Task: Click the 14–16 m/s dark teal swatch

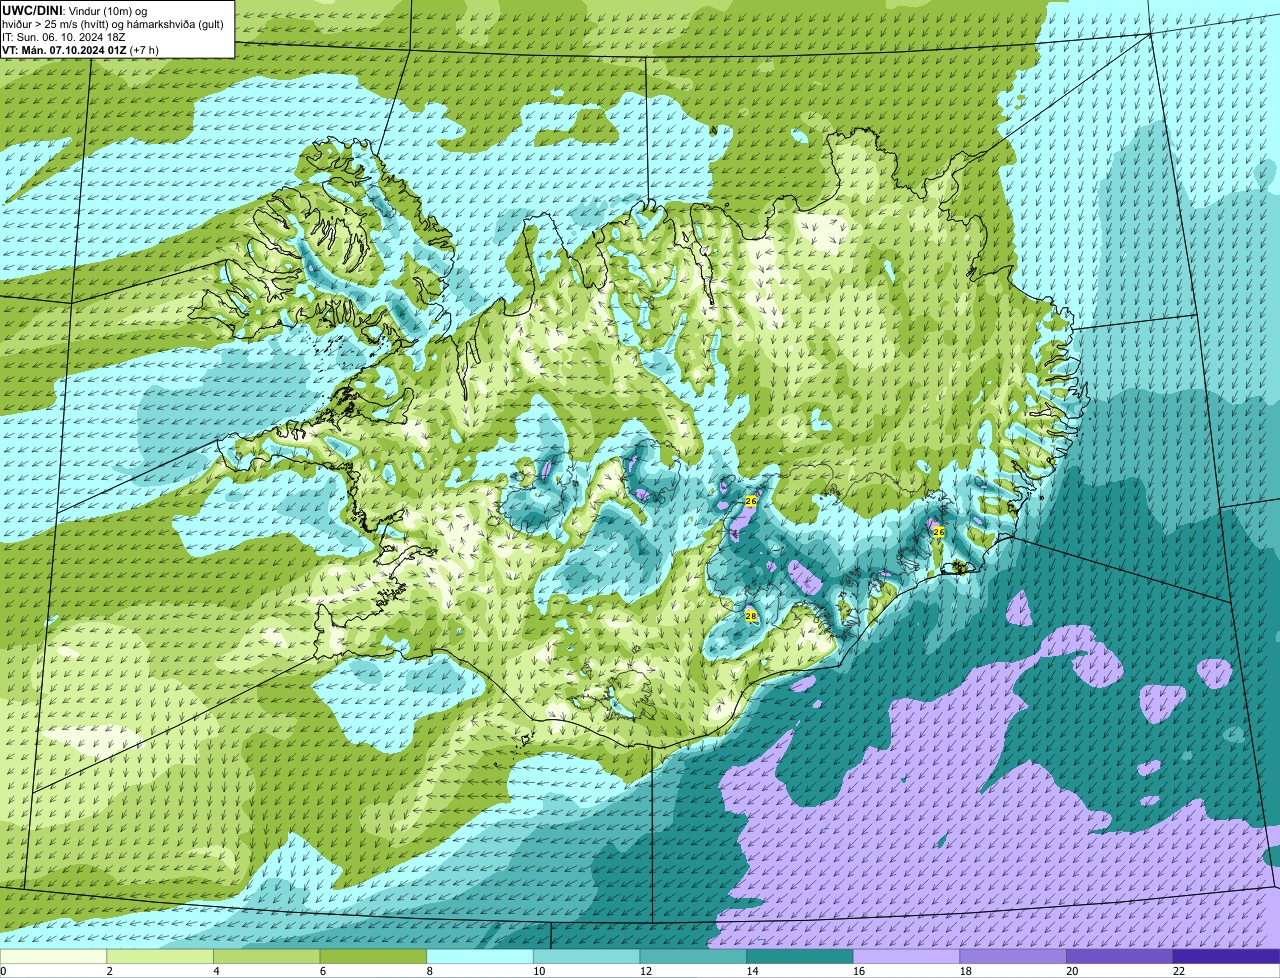Action: [800, 956]
